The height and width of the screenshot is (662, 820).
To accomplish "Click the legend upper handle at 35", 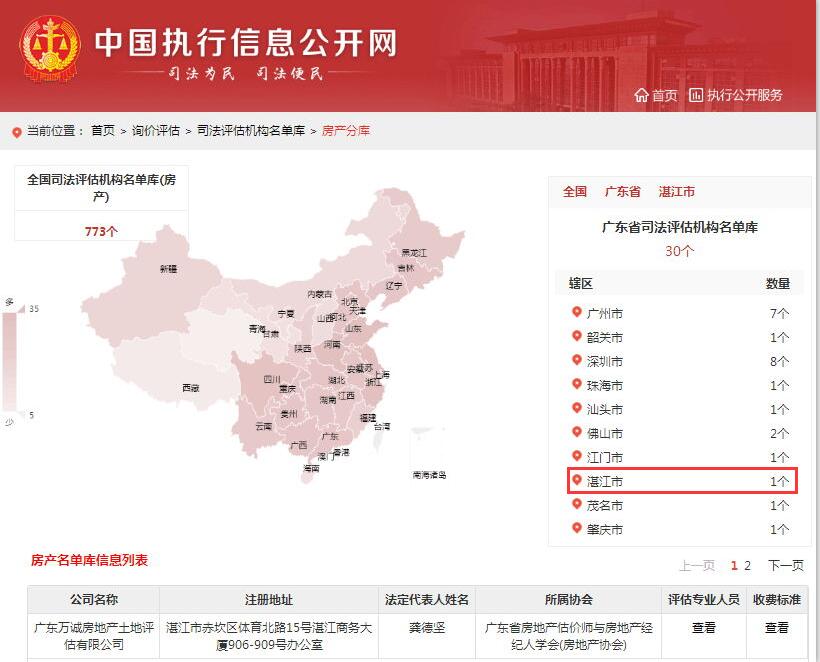I will pyautogui.click(x=22, y=310).
